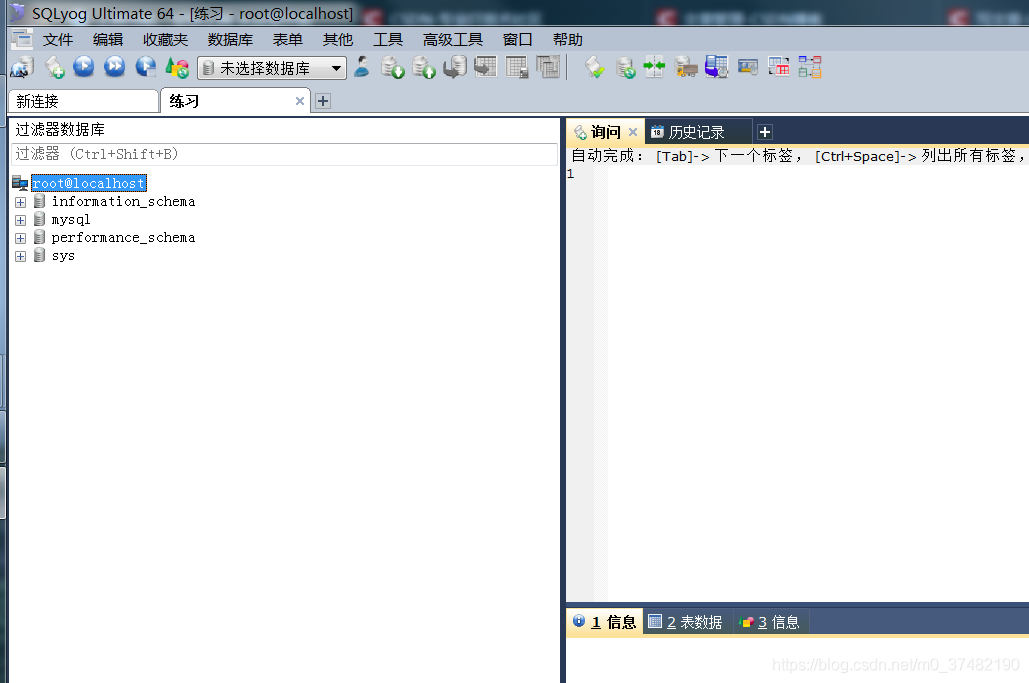1029x683 pixels.
Task: Open the 编辑 menu
Action: click(108, 40)
